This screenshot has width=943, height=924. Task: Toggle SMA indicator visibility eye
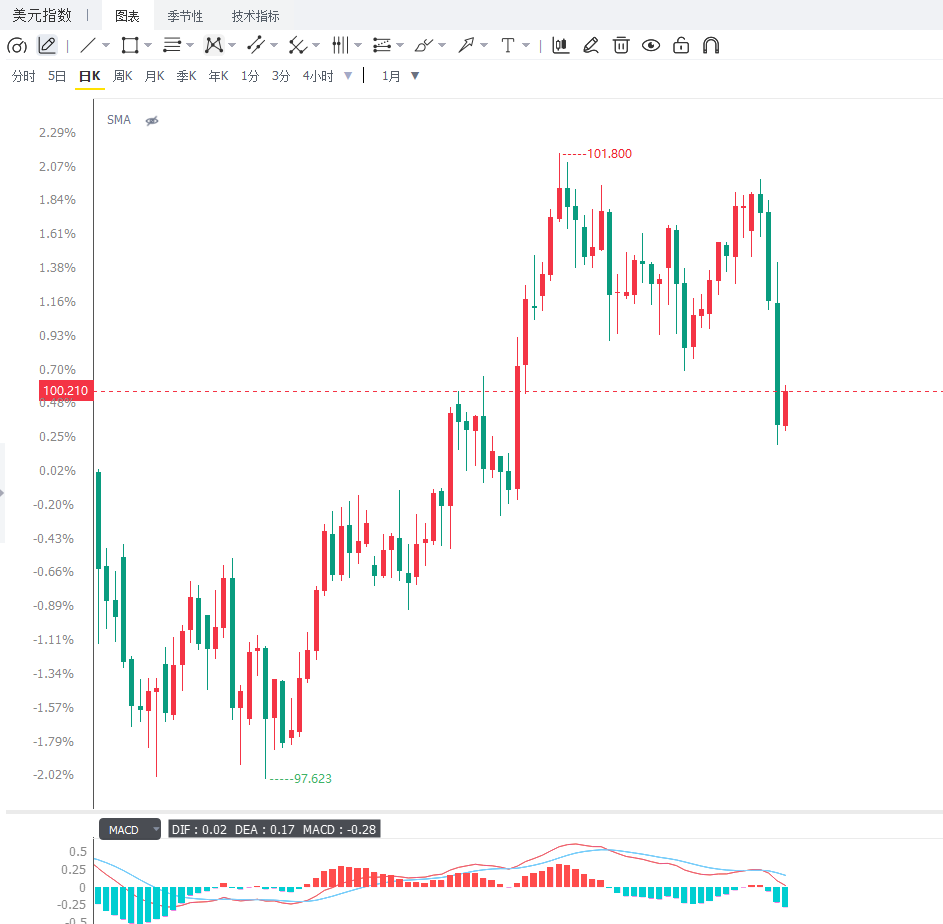(152, 121)
